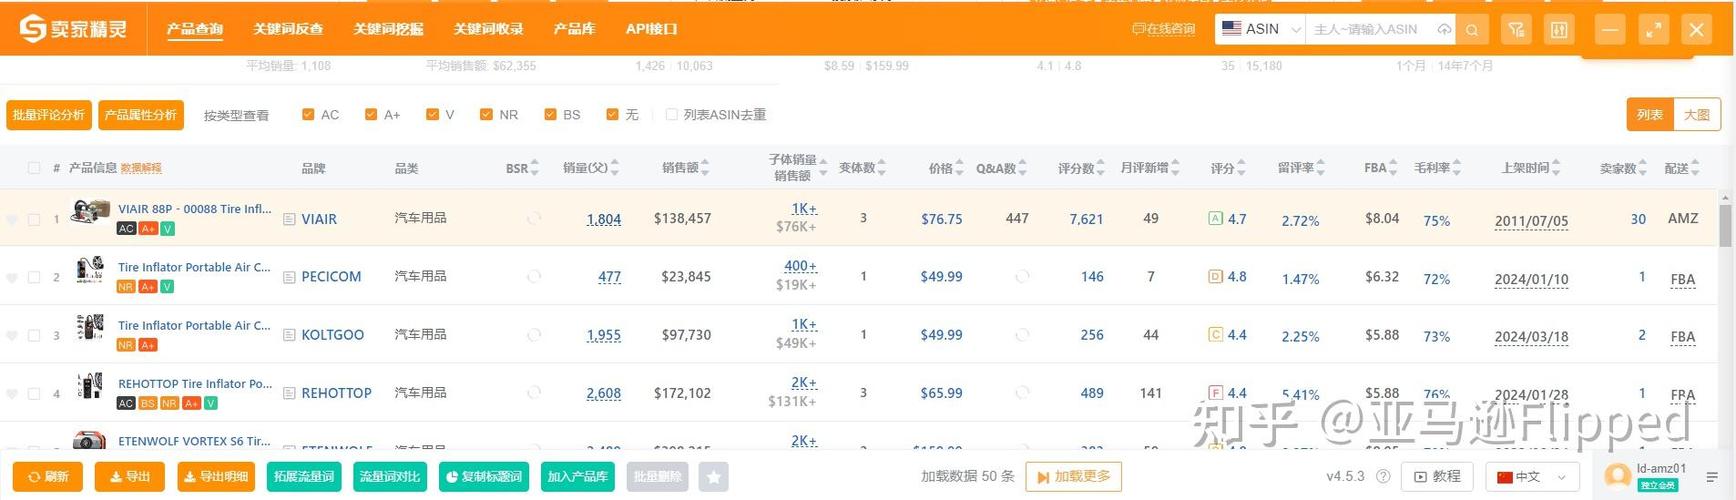Uncheck the NR type filter checkbox

click(x=486, y=114)
